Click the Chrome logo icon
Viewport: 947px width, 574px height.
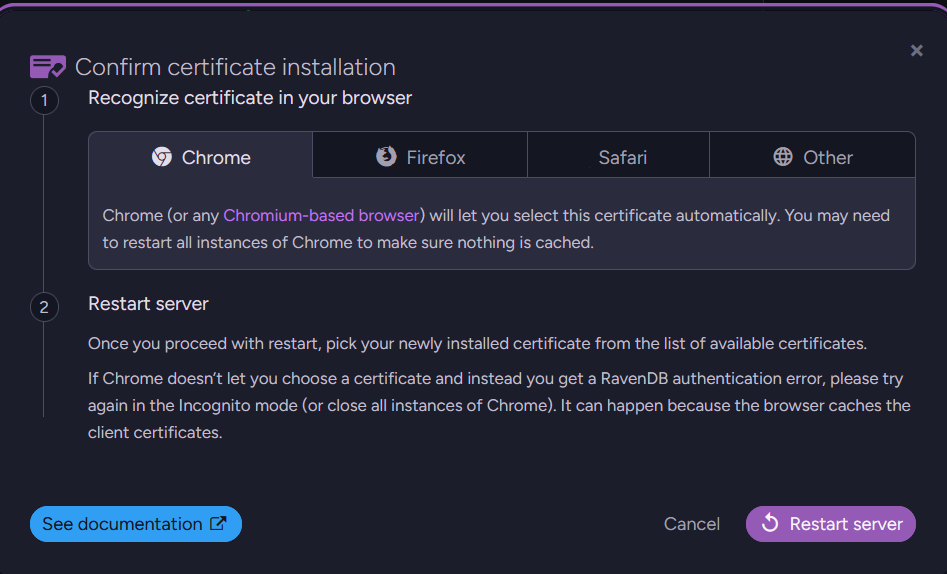click(x=162, y=157)
